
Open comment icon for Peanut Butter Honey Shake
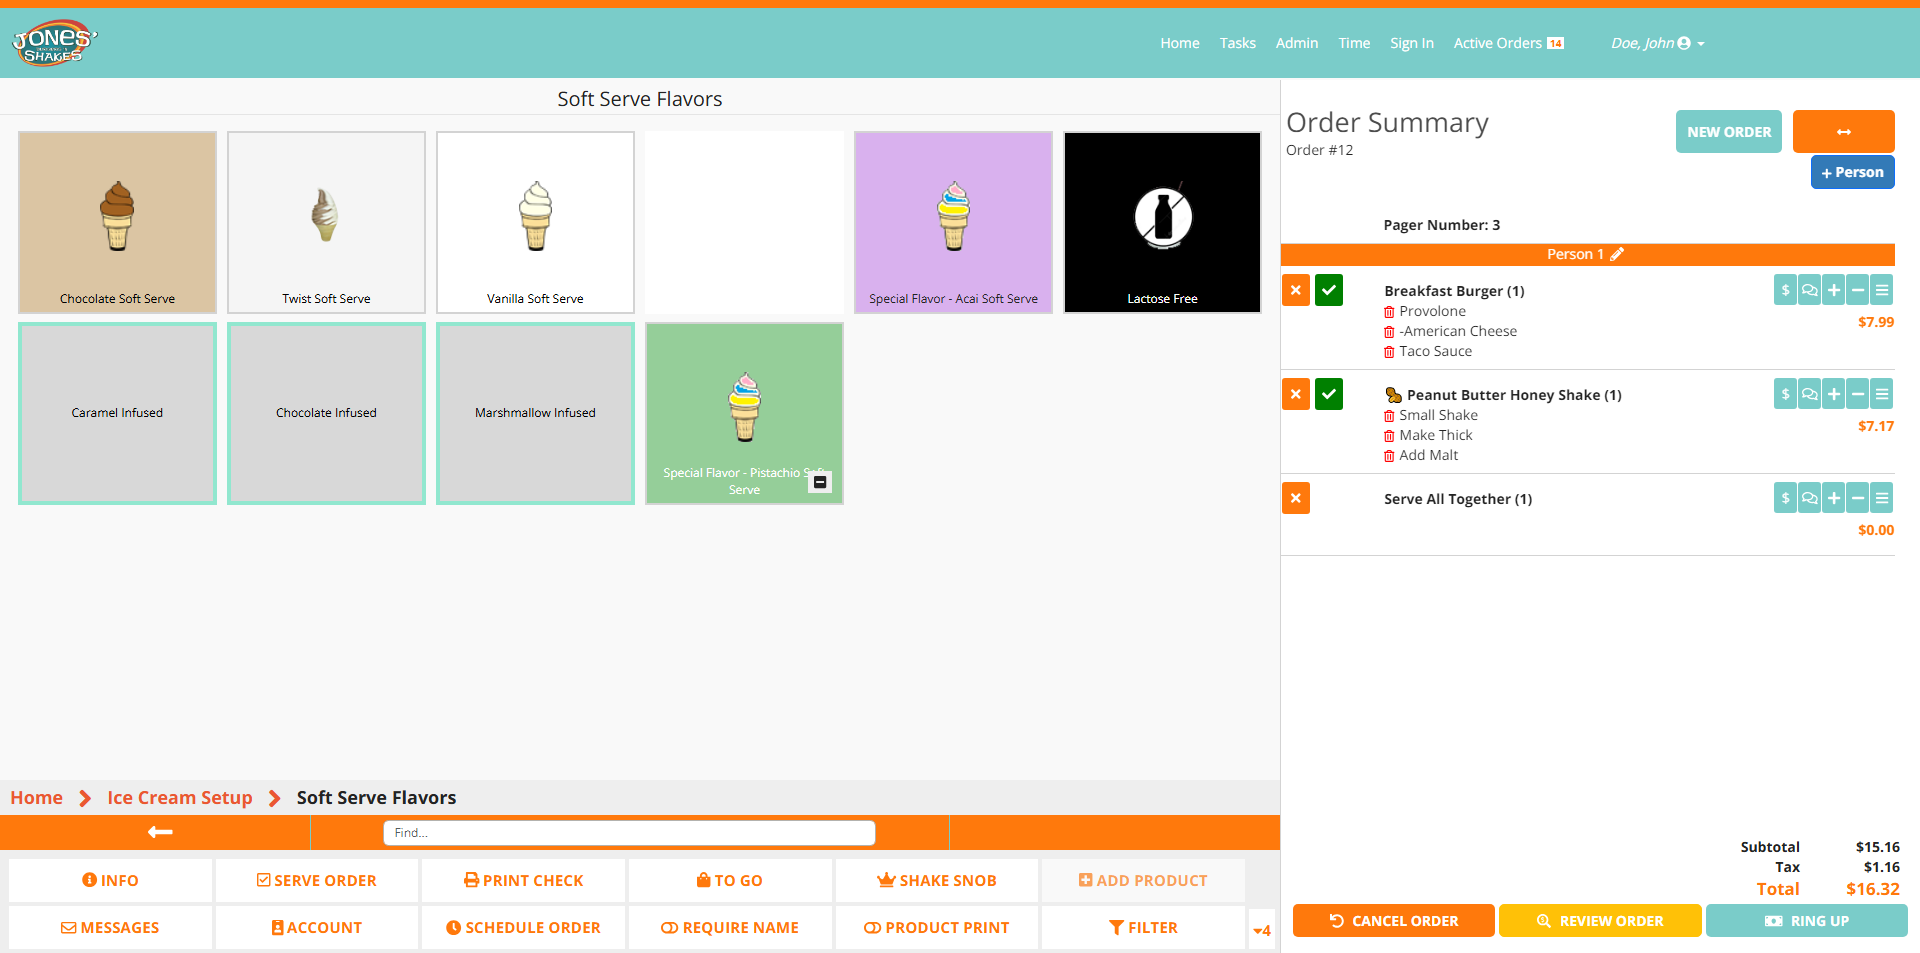pos(1809,394)
